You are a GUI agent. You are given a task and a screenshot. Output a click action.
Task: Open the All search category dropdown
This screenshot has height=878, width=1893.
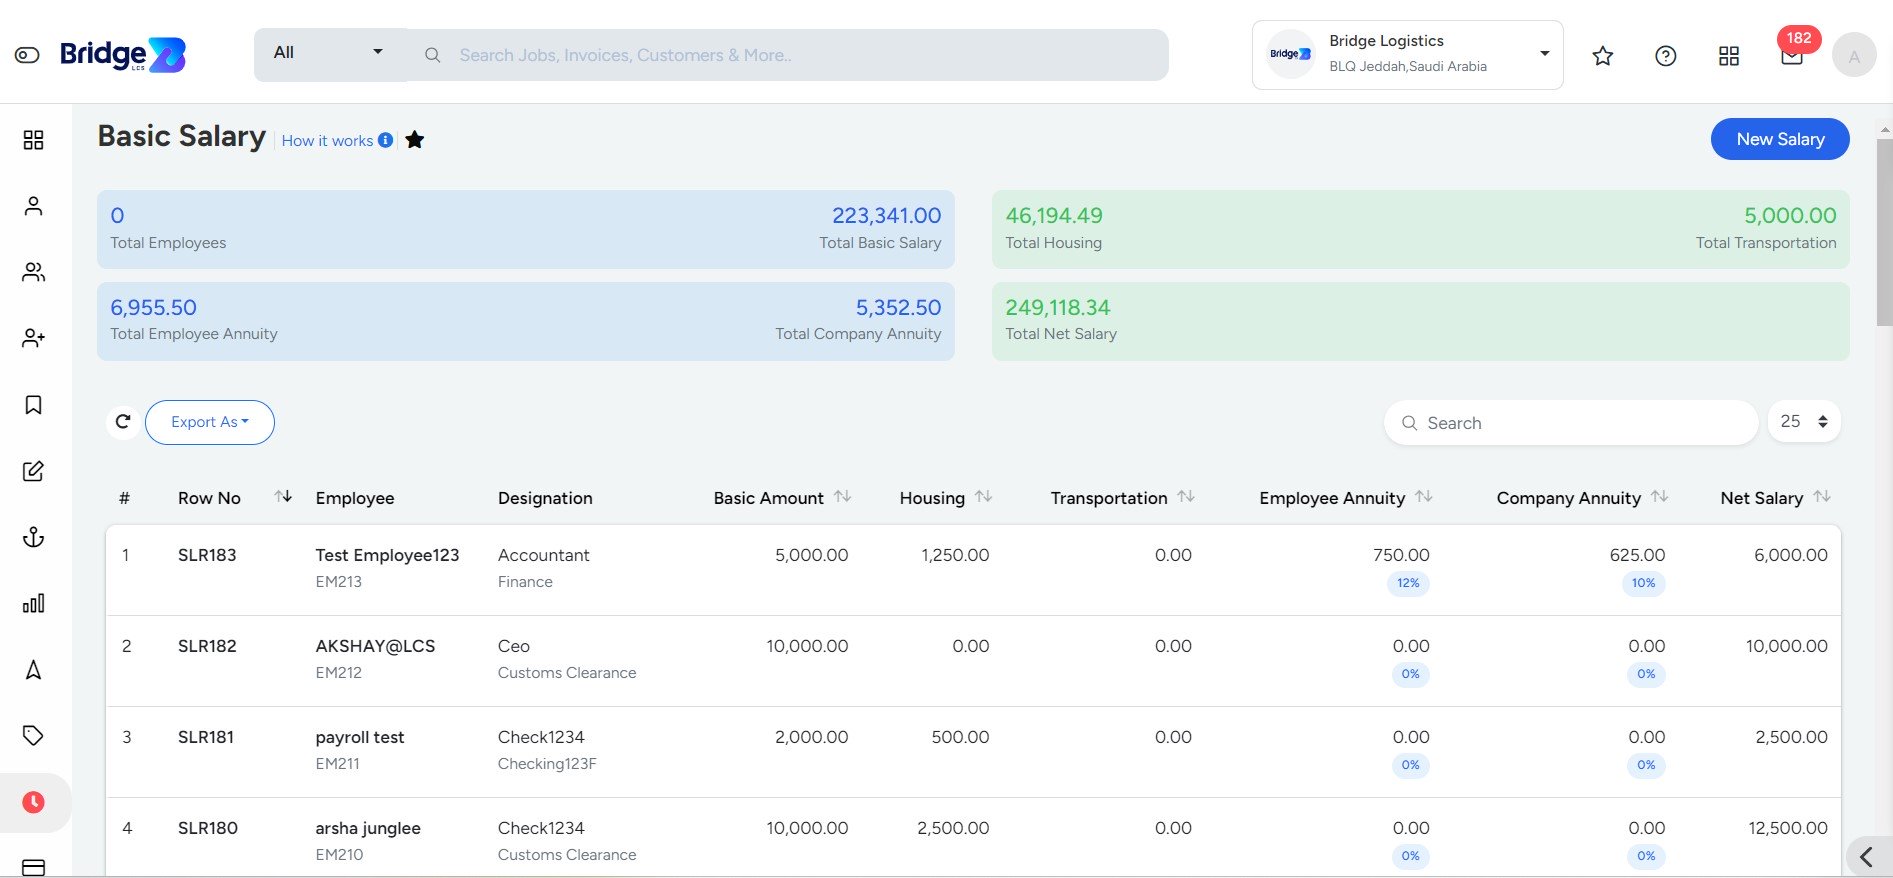point(330,54)
